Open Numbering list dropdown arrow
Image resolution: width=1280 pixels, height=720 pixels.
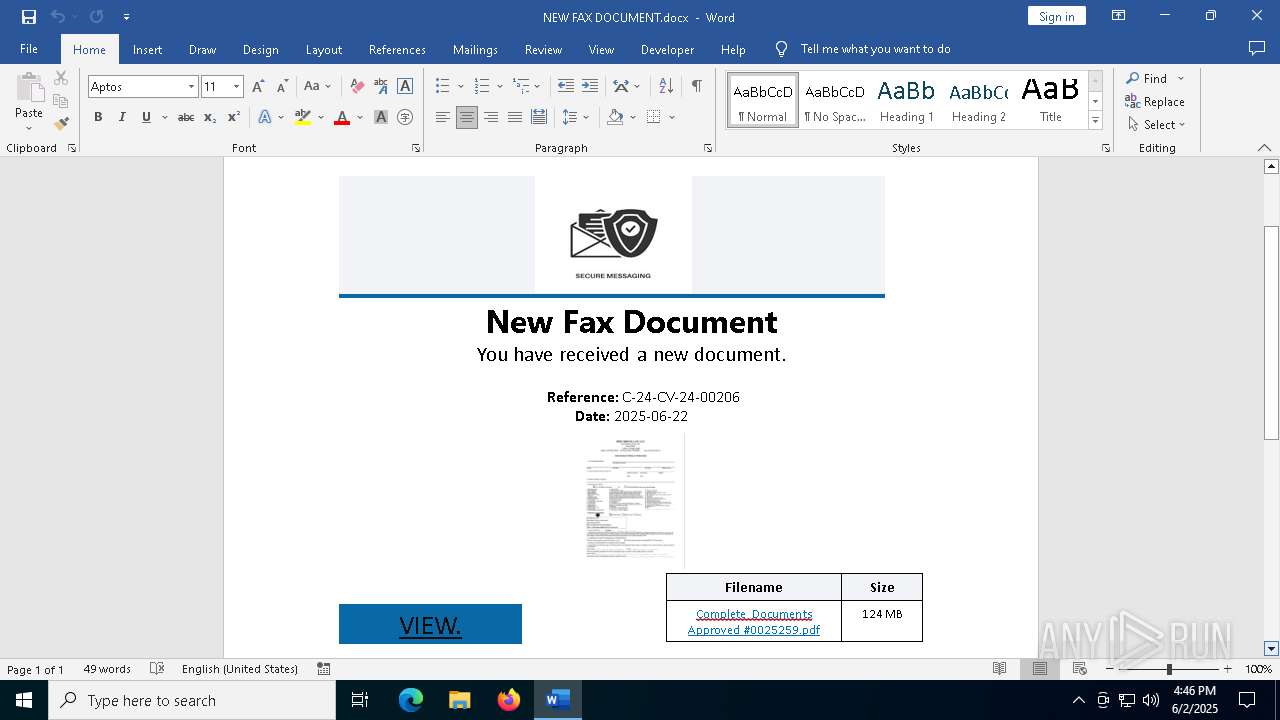(x=500, y=87)
